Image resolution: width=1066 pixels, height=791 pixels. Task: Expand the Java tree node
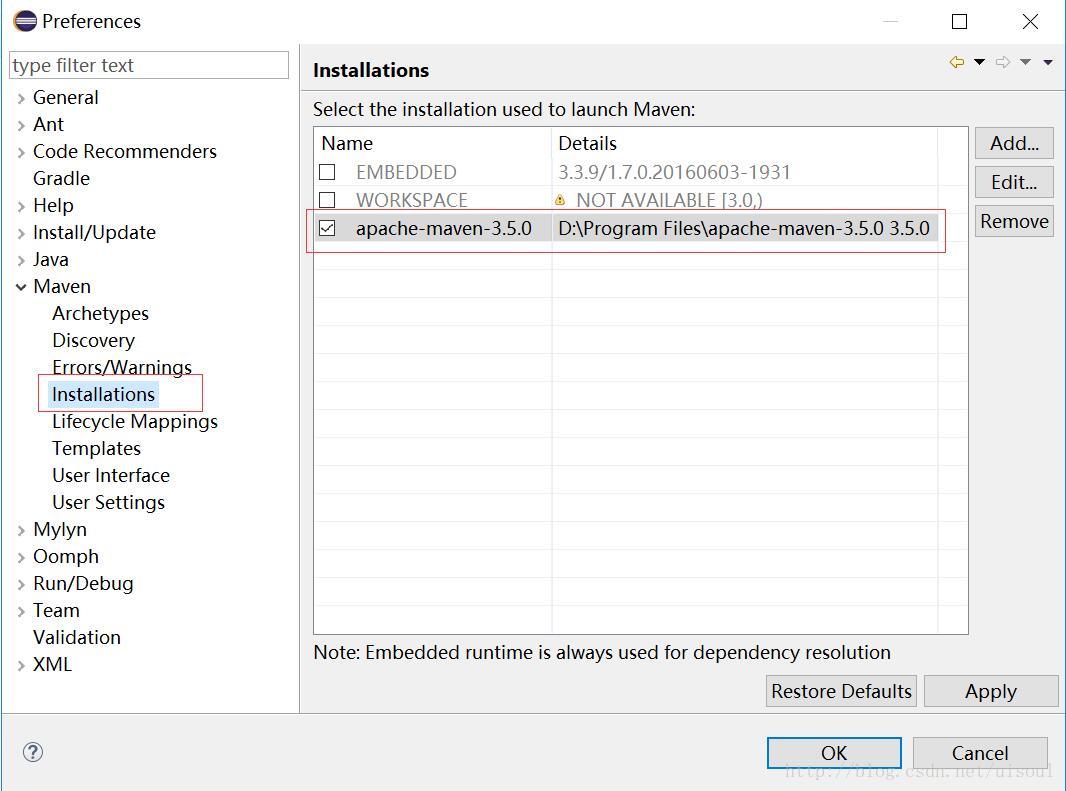[x=21, y=260]
